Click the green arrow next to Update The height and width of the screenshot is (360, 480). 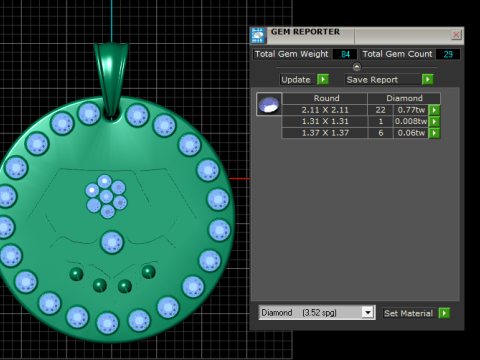[x=323, y=80]
